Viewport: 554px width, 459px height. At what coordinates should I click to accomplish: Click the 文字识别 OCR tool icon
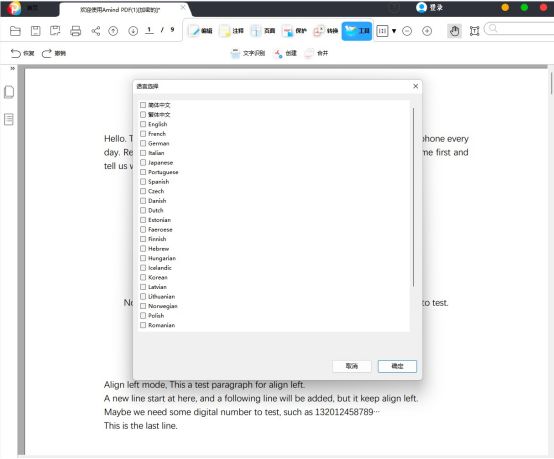click(235, 53)
